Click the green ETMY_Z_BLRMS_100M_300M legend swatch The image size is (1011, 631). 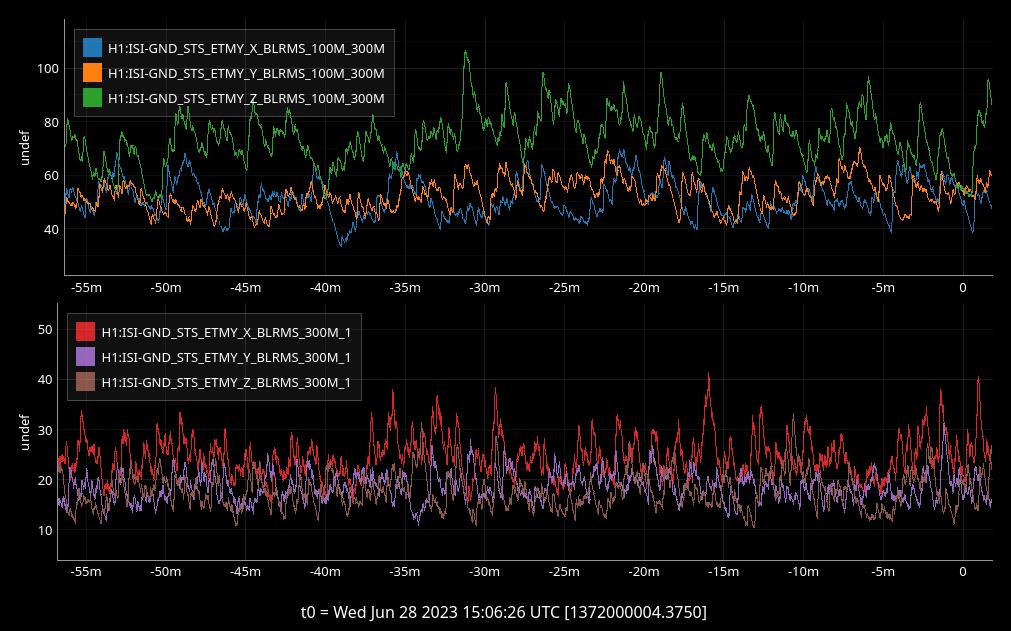pyautogui.click(x=93, y=98)
